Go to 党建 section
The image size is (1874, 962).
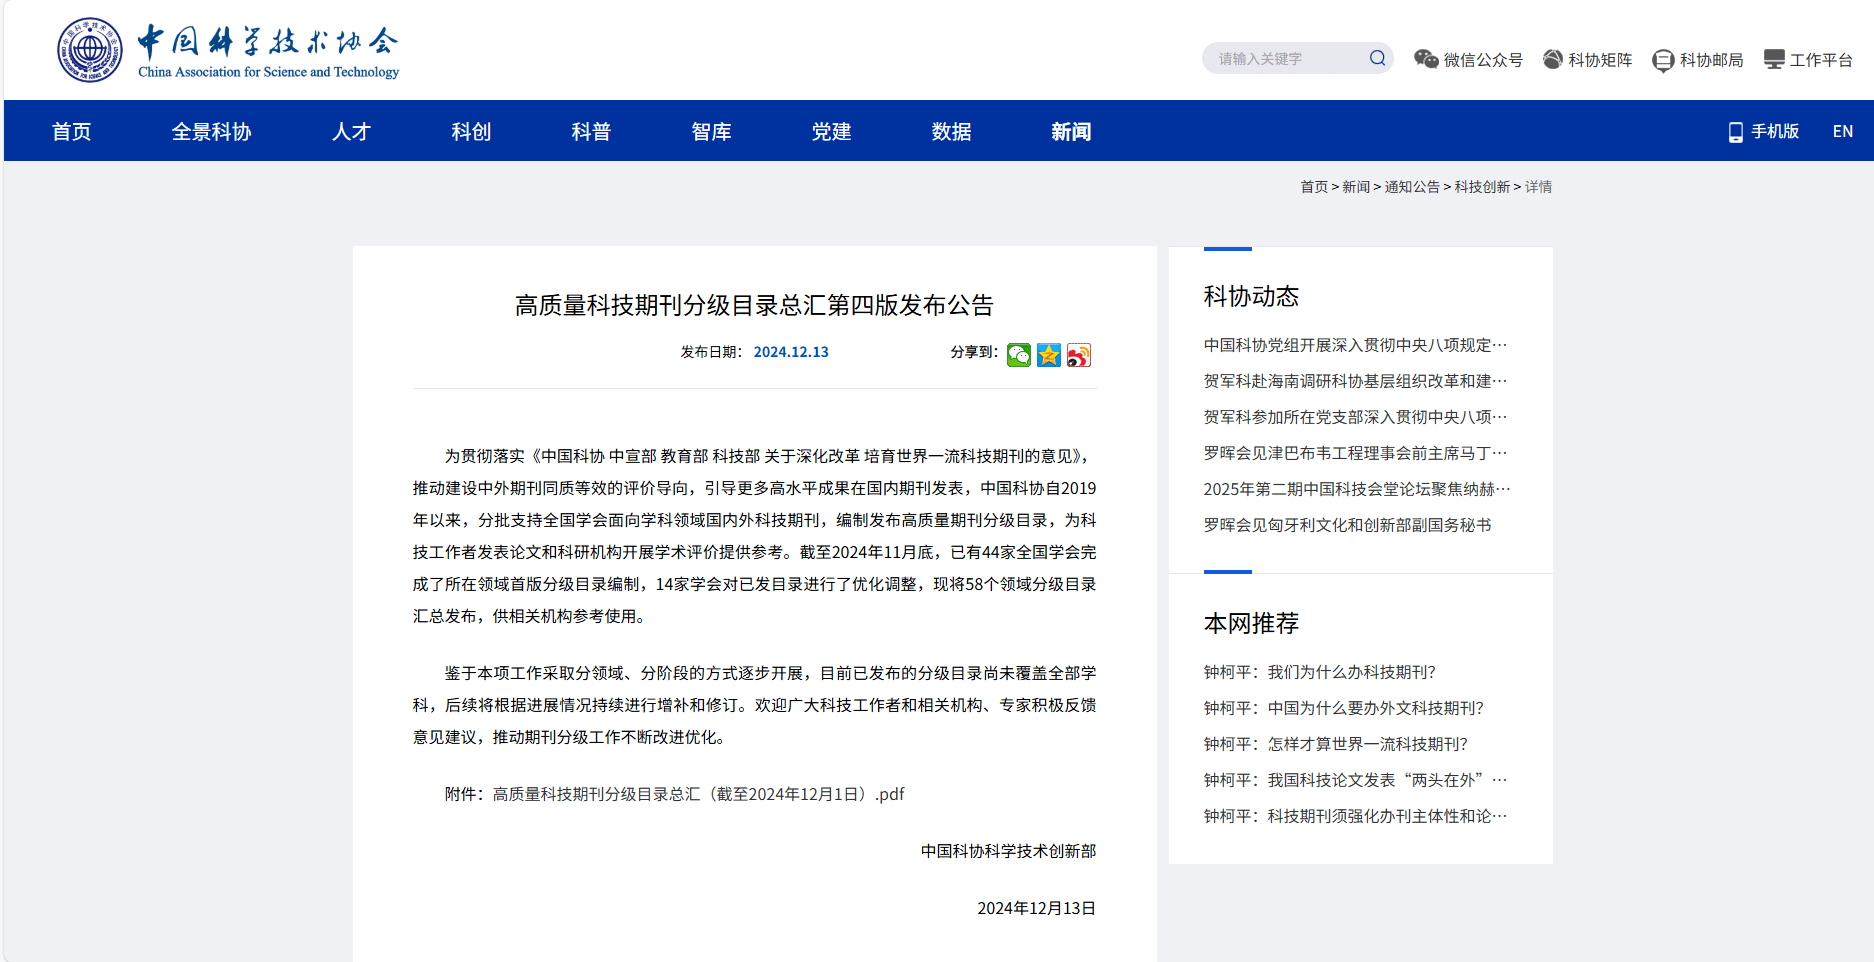[x=831, y=131]
